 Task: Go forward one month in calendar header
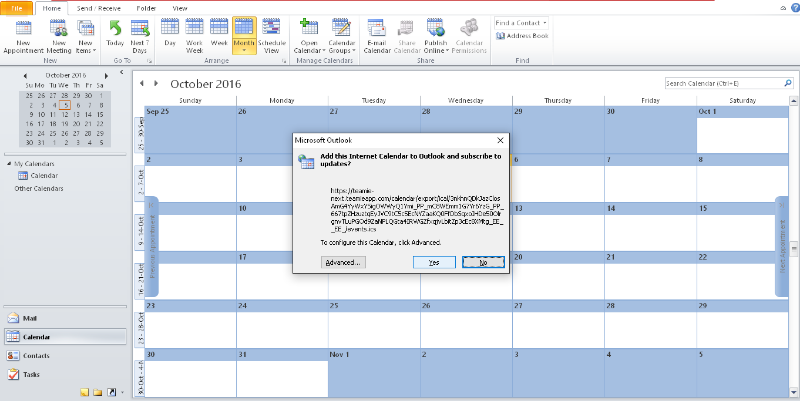[x=156, y=83]
